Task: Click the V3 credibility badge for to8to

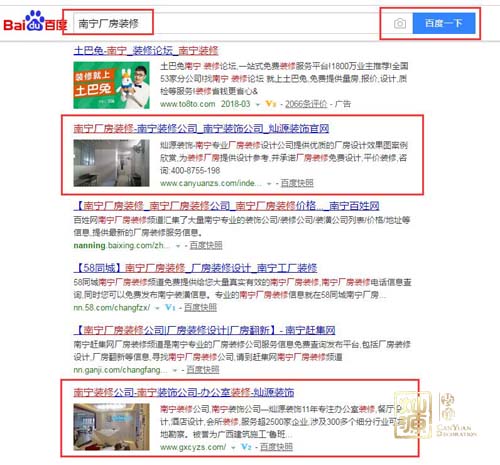Action: (x=271, y=104)
